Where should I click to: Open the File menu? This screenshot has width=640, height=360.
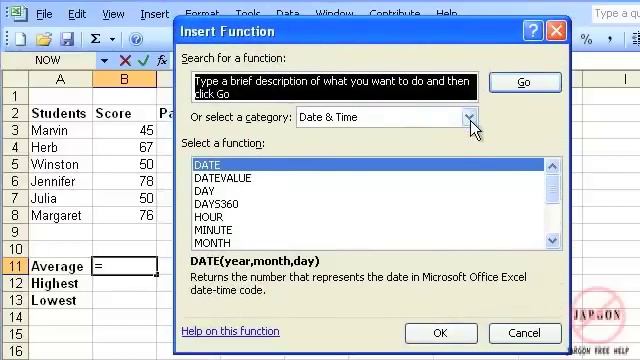click(44, 14)
